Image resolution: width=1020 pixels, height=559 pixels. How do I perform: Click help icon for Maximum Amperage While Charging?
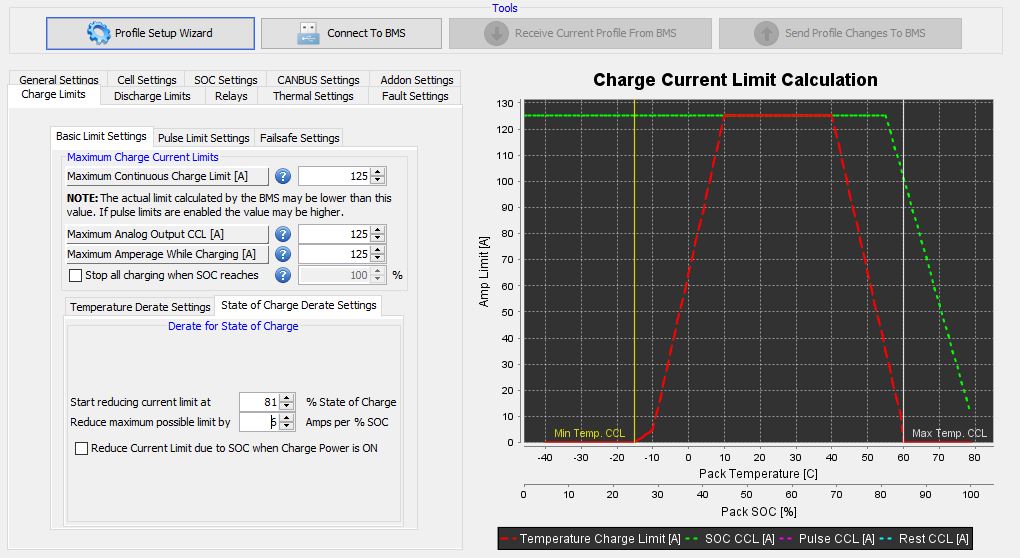(x=283, y=254)
